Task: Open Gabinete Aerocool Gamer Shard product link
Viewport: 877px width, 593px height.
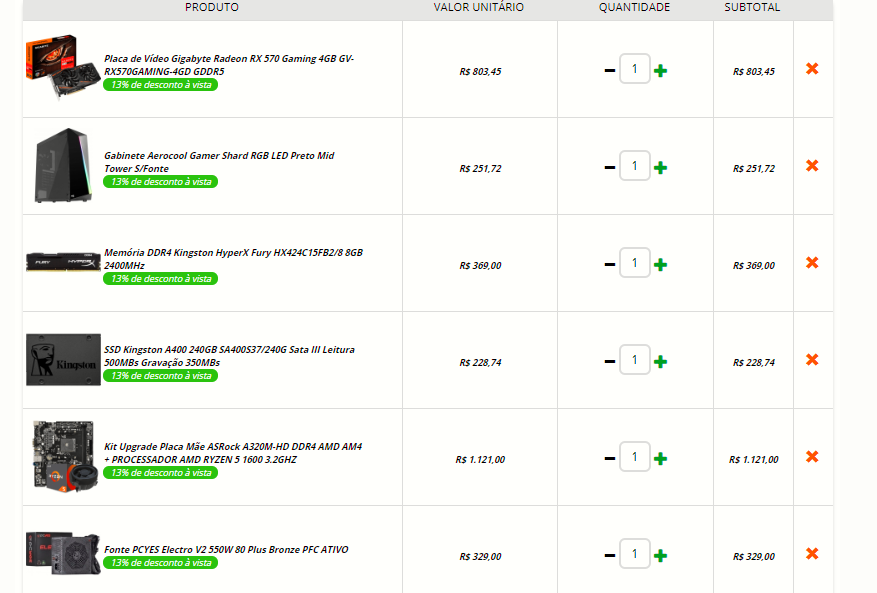Action: tap(219, 162)
